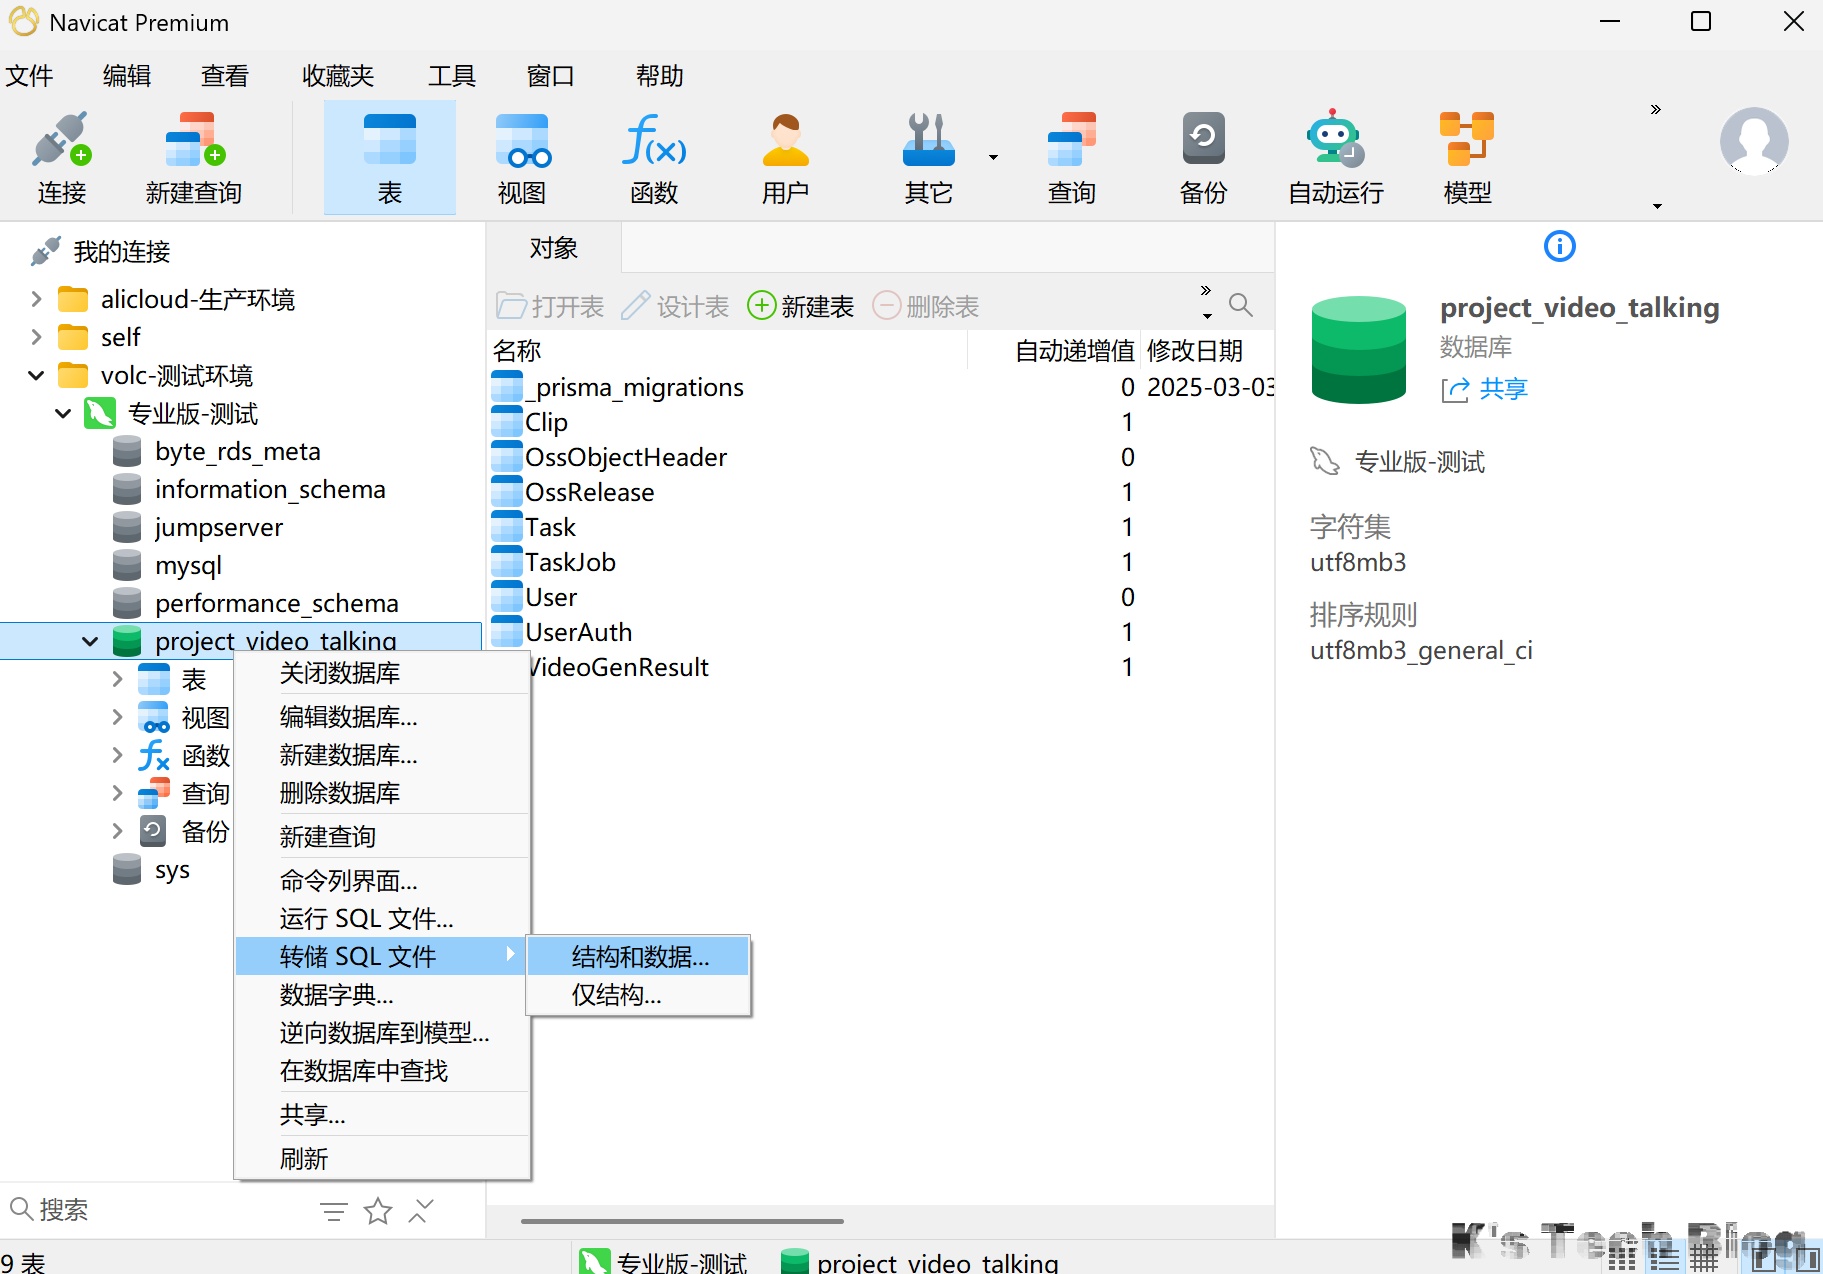Select the Views (视图) toolbar icon
The width and height of the screenshot is (1823, 1274).
(521, 141)
